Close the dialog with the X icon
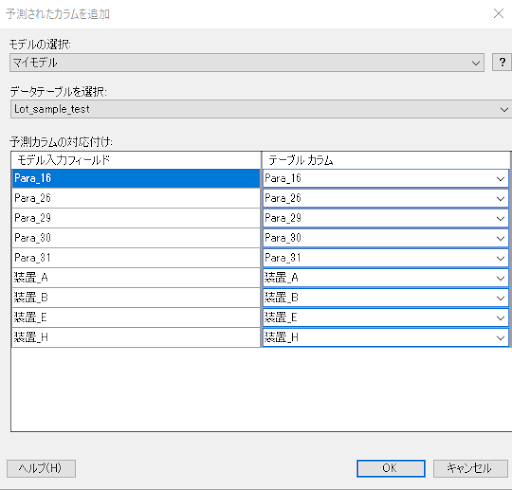 [499, 14]
